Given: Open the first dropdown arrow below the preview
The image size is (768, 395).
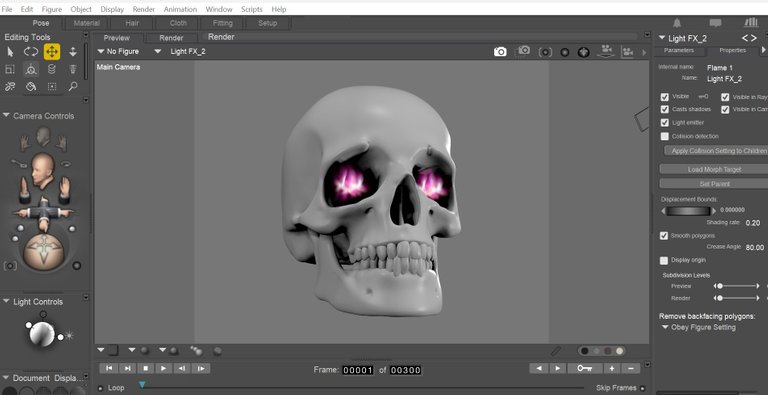Looking at the screenshot, I should click(x=101, y=350).
